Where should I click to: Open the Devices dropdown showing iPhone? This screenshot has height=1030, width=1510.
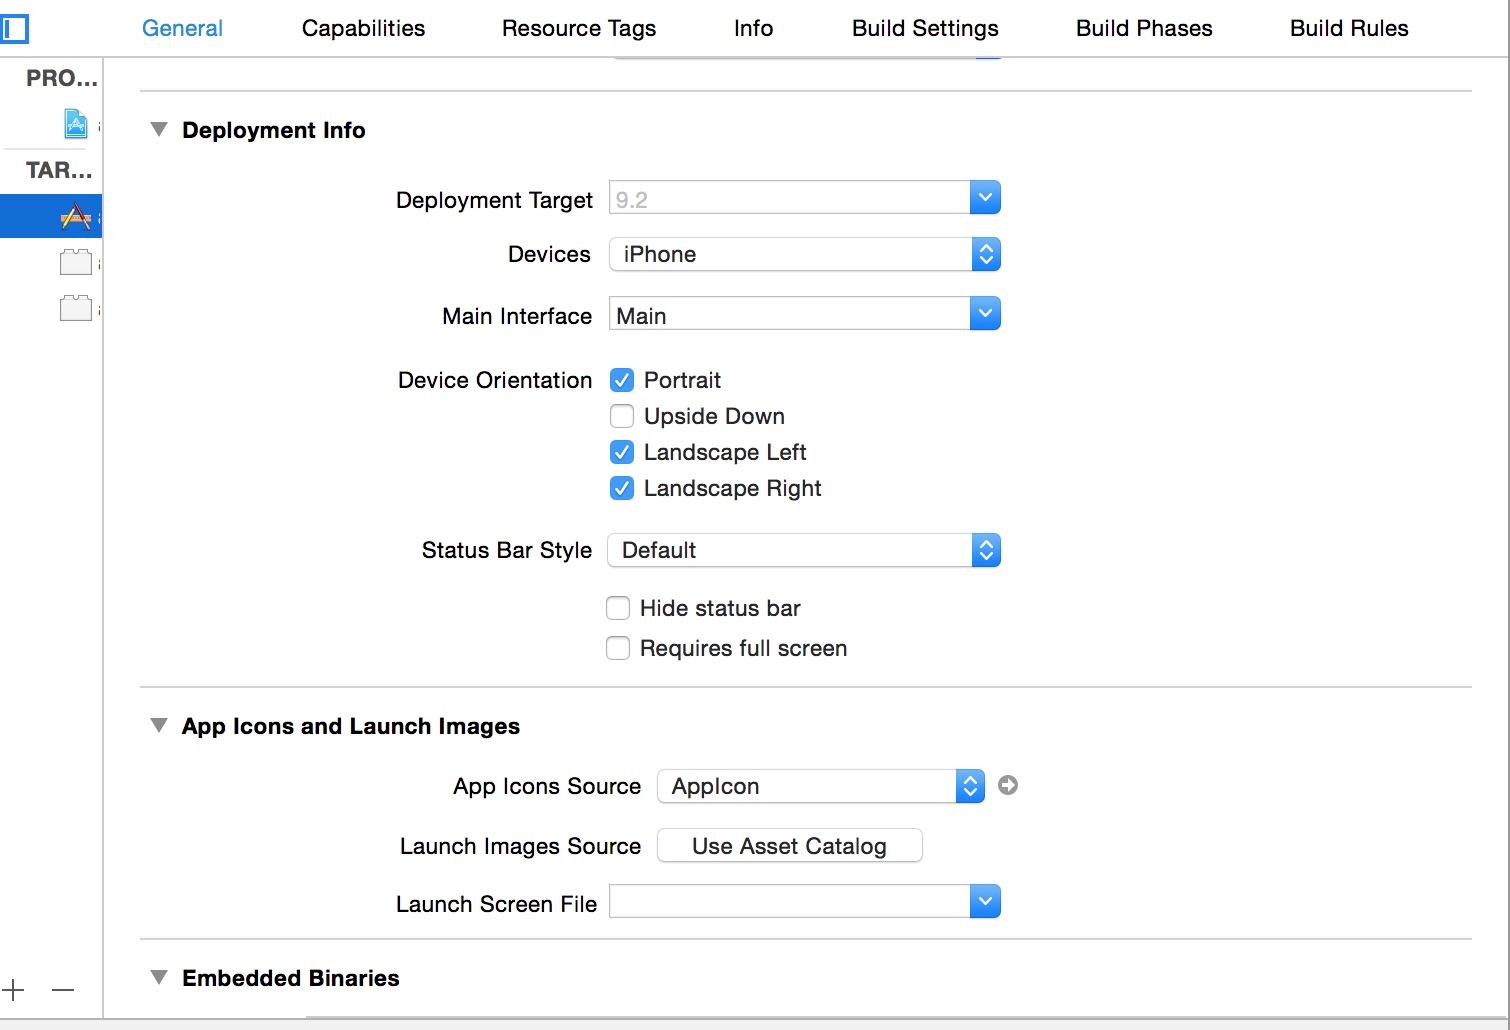click(804, 254)
